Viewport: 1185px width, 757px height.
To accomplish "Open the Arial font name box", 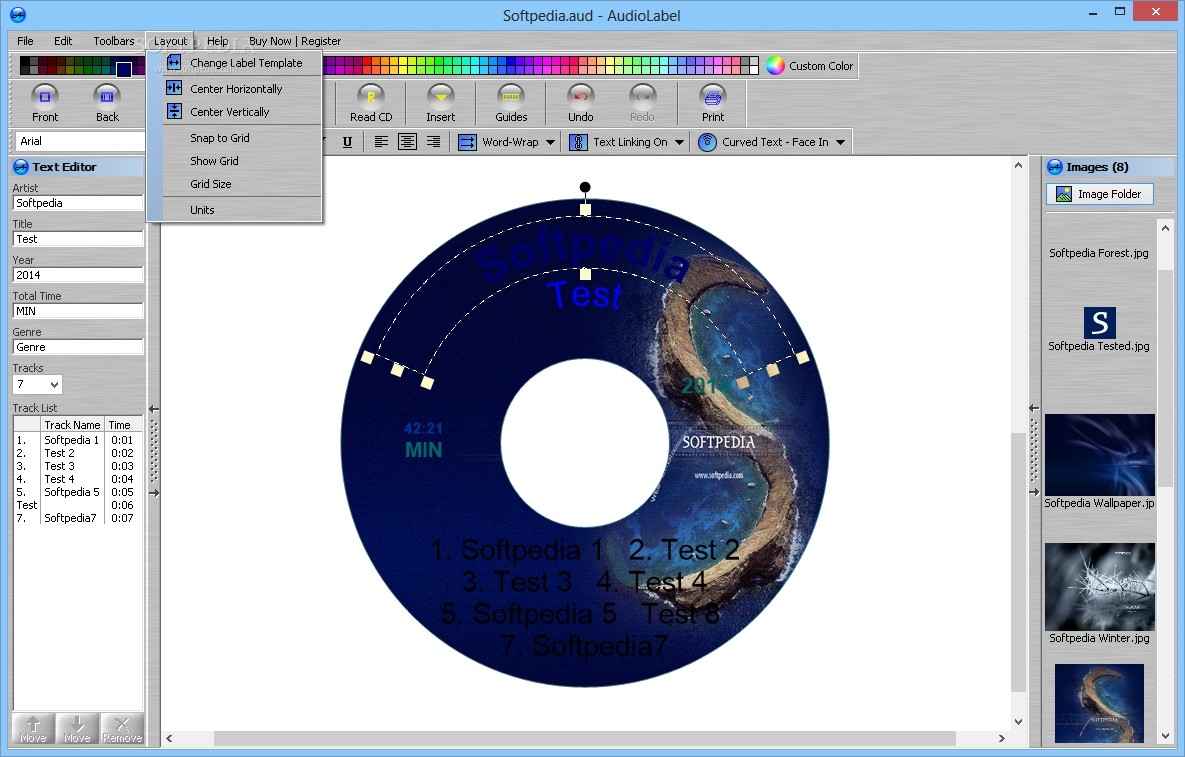I will pos(79,141).
